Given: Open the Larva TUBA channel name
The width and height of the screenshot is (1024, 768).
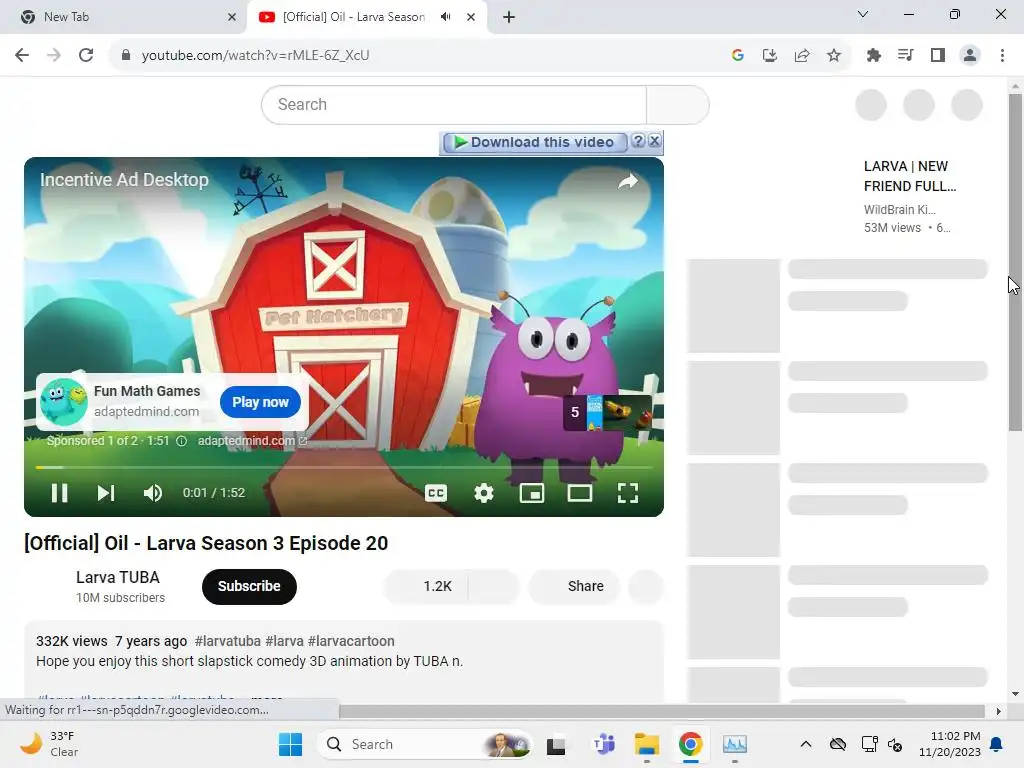Looking at the screenshot, I should pos(118,577).
